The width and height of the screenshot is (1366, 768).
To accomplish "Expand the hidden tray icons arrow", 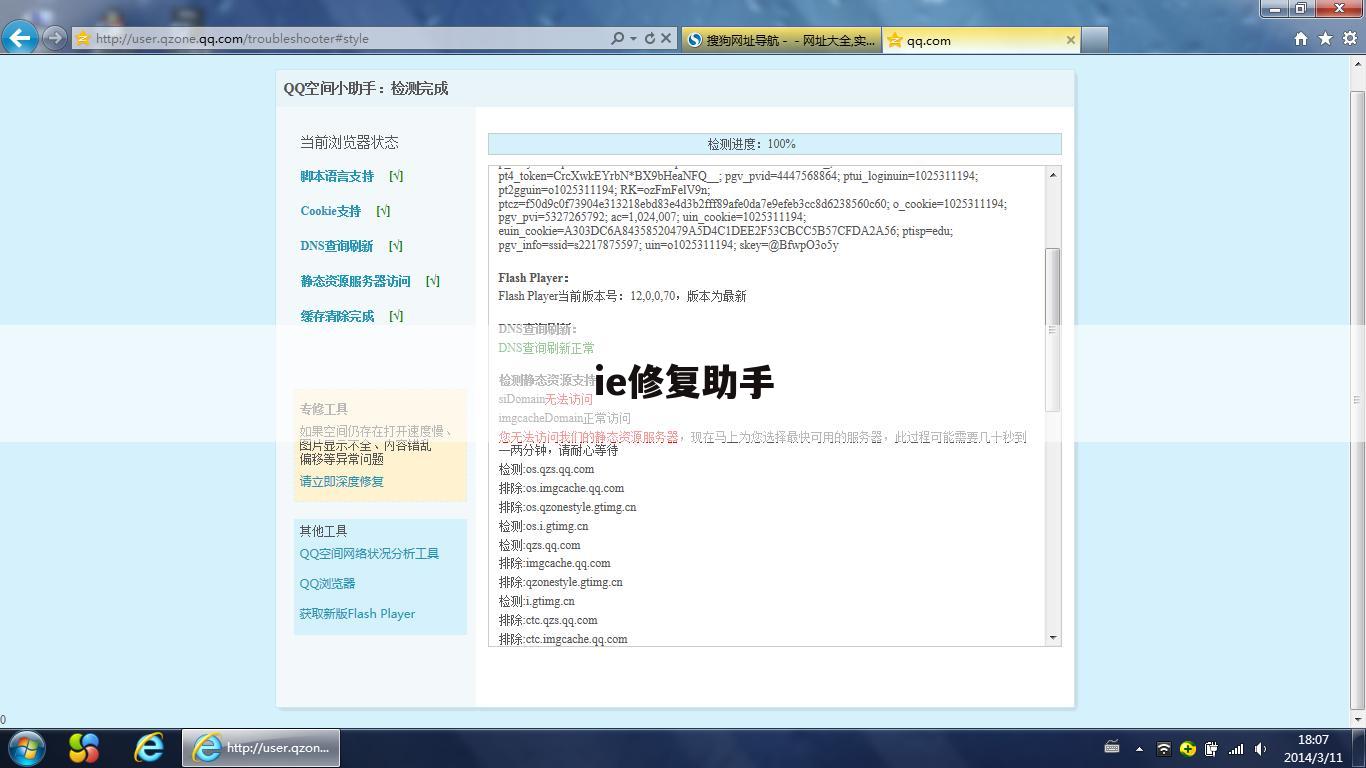I will coord(1139,748).
